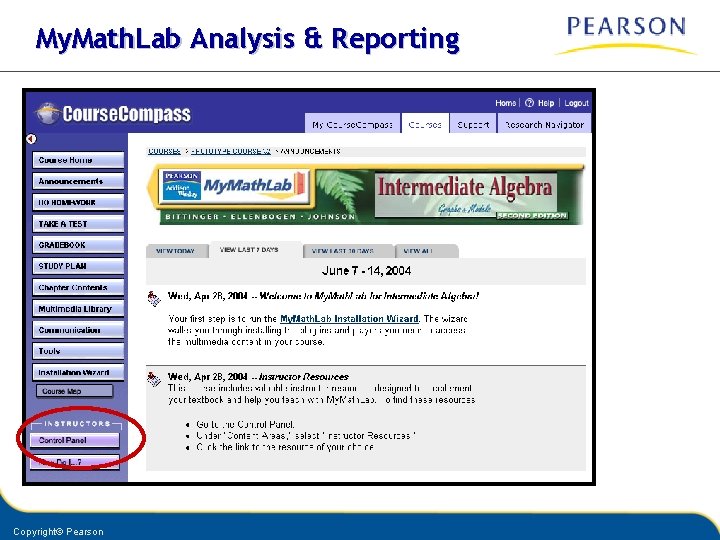Click the 'BITTINGER - ELLENBOGEN - JOHNSON' authors text
The height and width of the screenshot is (540, 720).
pos(260,217)
